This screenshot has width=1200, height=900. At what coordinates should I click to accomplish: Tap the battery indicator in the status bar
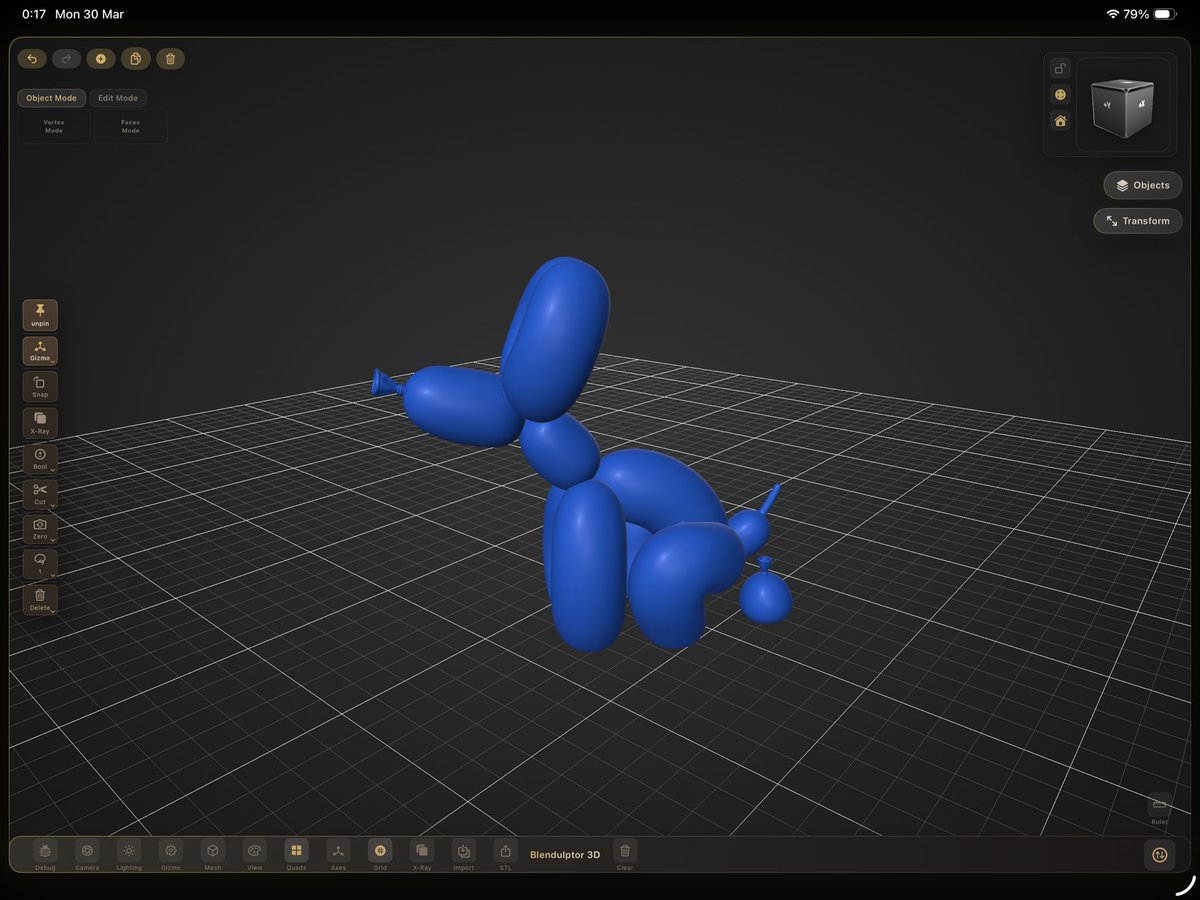click(x=1165, y=15)
